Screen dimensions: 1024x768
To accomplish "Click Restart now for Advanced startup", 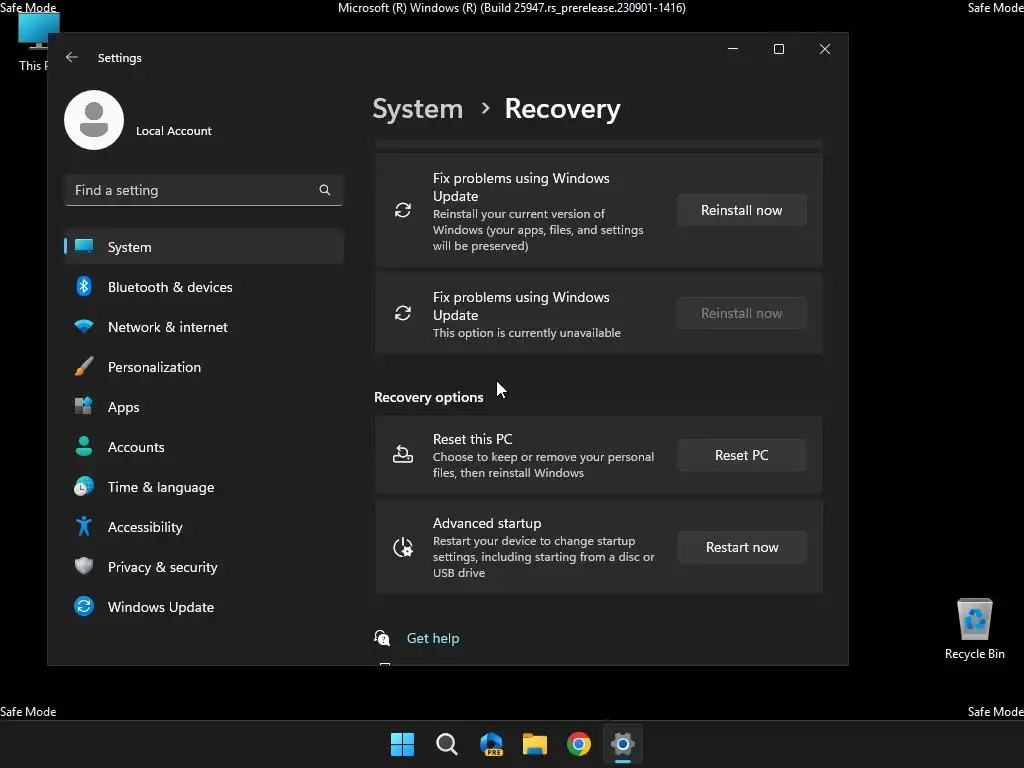I will 741,547.
